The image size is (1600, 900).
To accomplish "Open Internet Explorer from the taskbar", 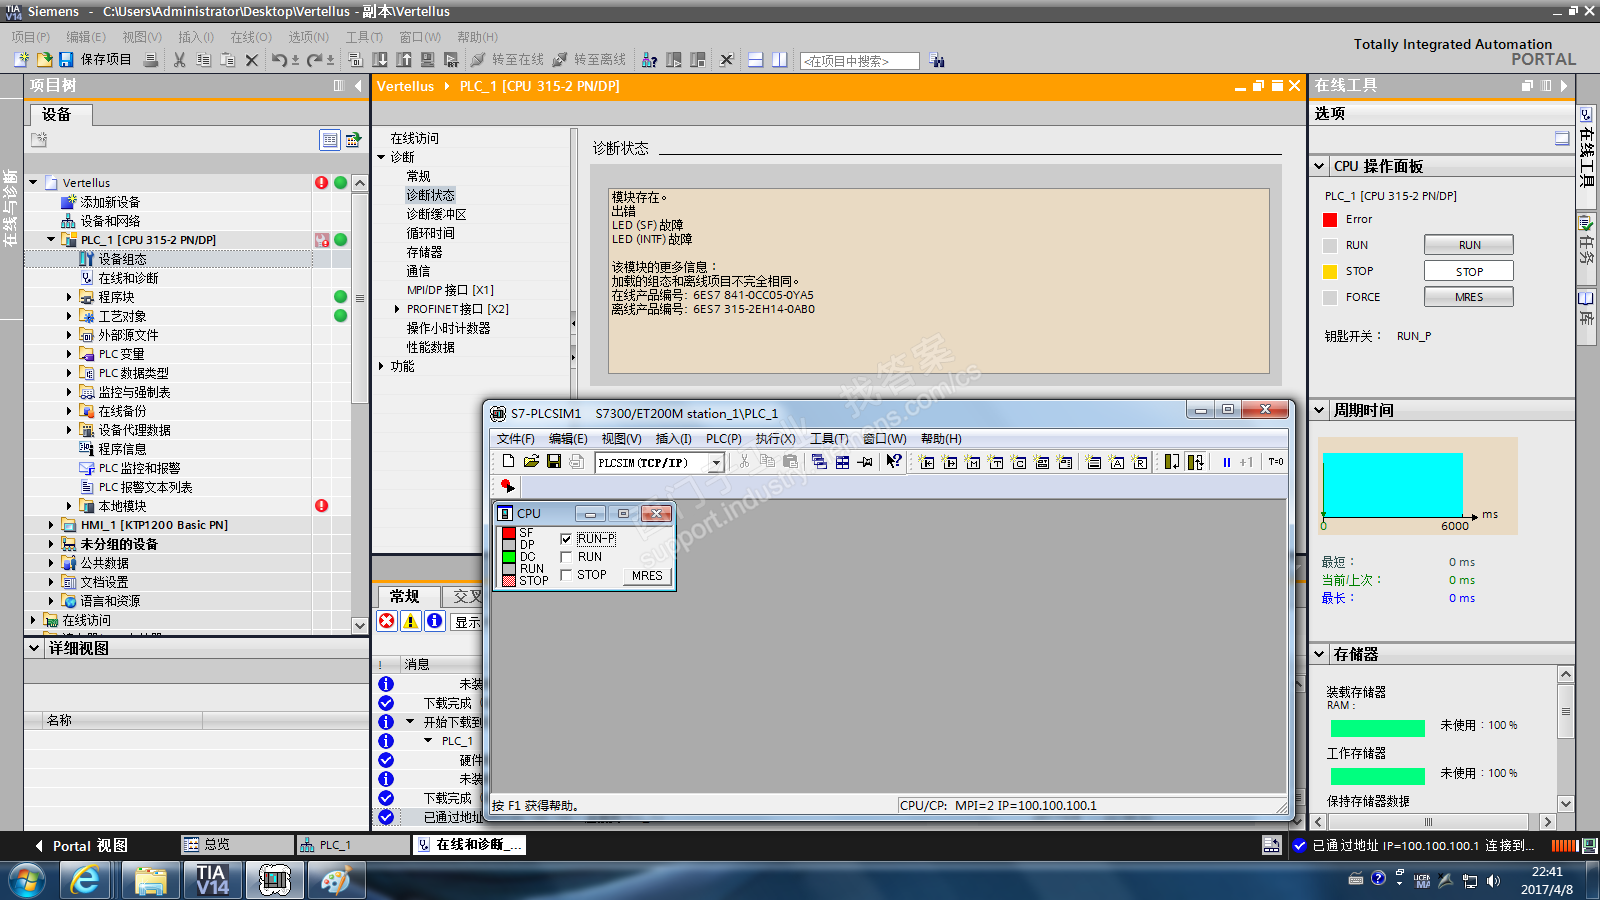I will 86,880.
